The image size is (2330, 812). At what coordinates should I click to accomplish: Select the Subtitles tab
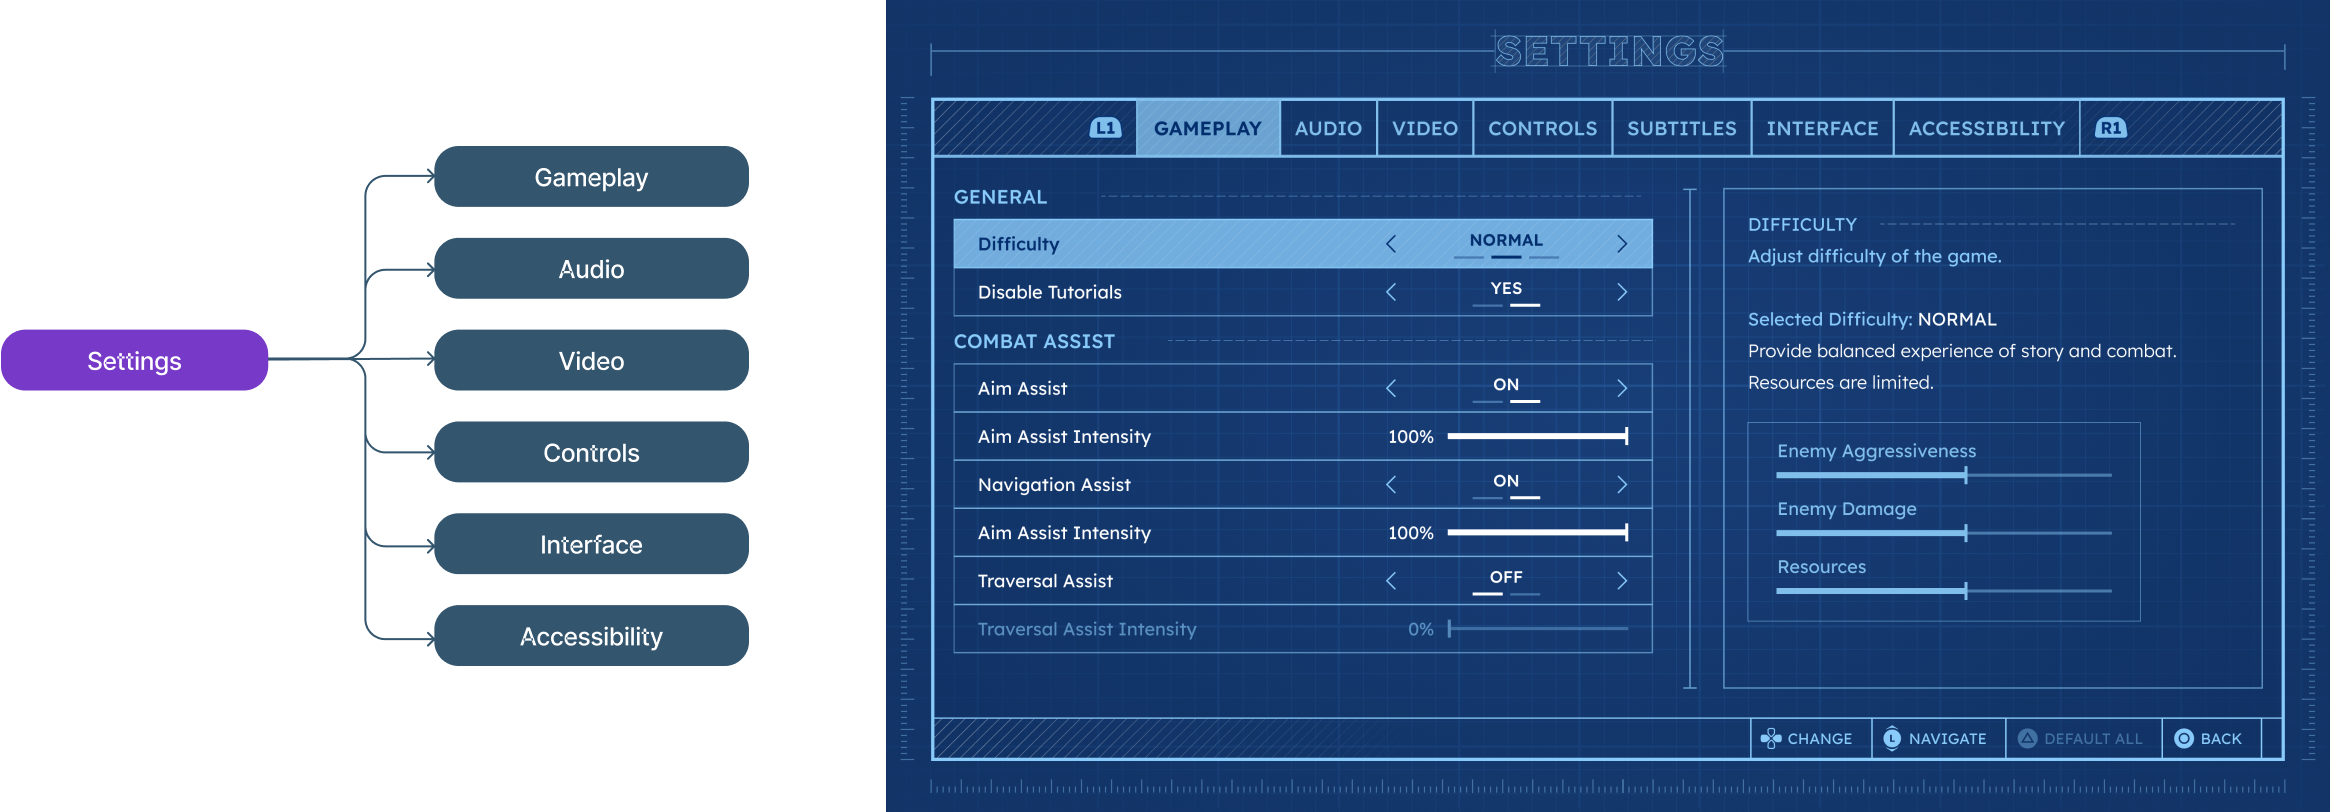pyautogui.click(x=1681, y=128)
